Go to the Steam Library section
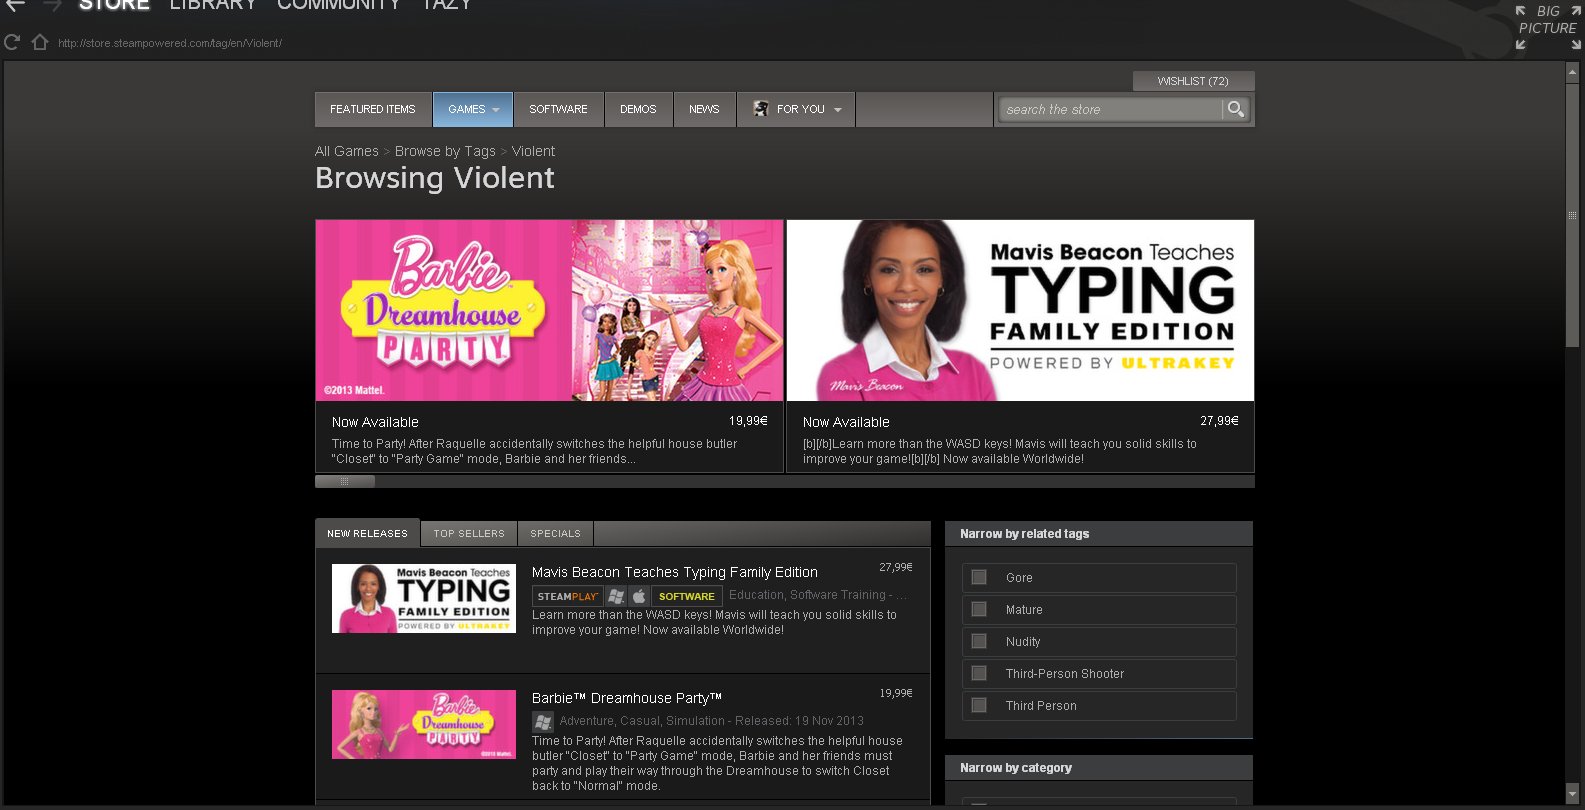 (x=213, y=4)
